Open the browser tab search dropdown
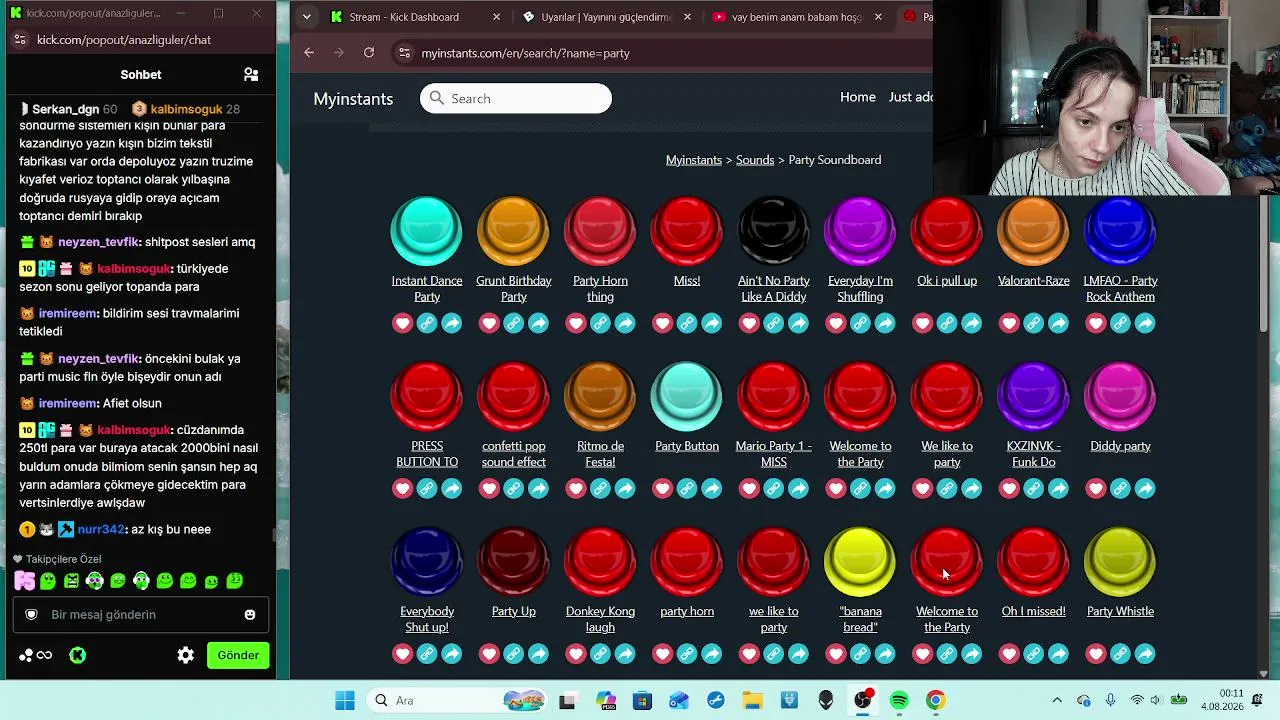 tap(306, 17)
